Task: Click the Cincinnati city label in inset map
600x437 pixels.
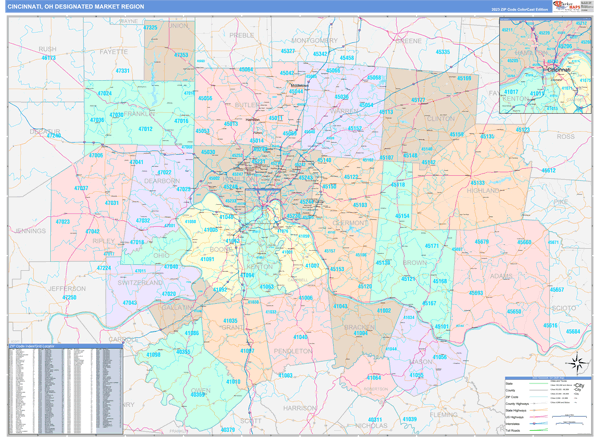Action: tap(559, 70)
